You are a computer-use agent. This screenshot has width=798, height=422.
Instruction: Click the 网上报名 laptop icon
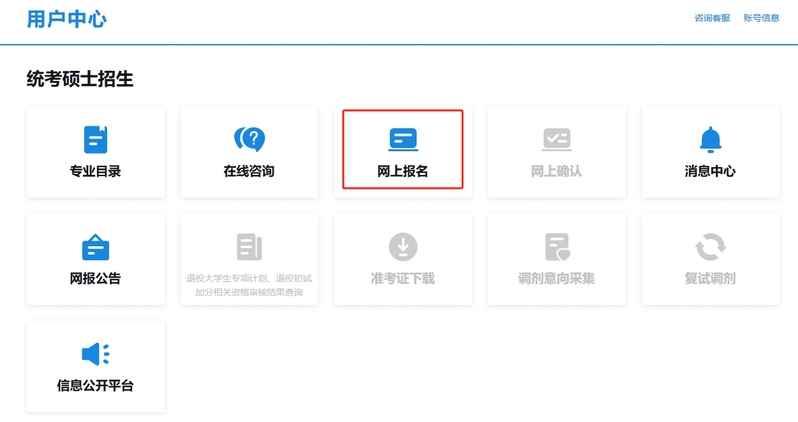(x=403, y=139)
